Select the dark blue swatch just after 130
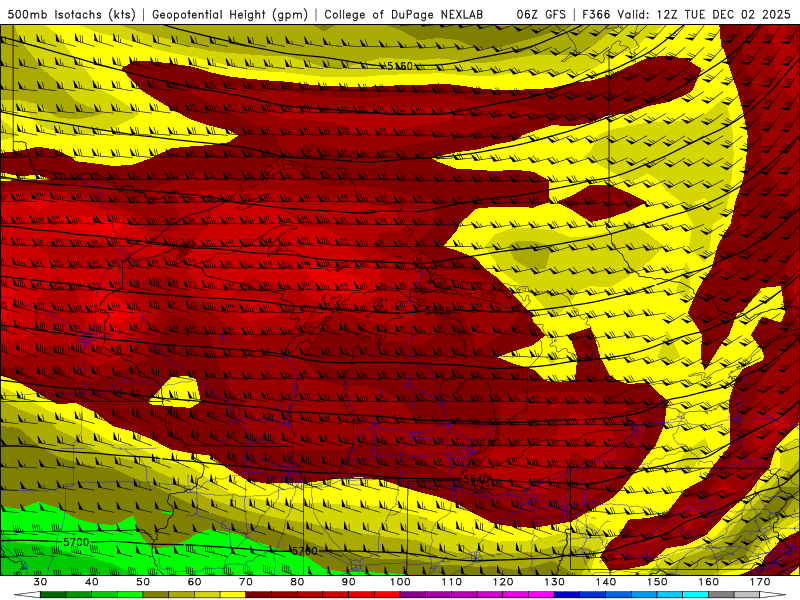800x600 pixels. 567,595
